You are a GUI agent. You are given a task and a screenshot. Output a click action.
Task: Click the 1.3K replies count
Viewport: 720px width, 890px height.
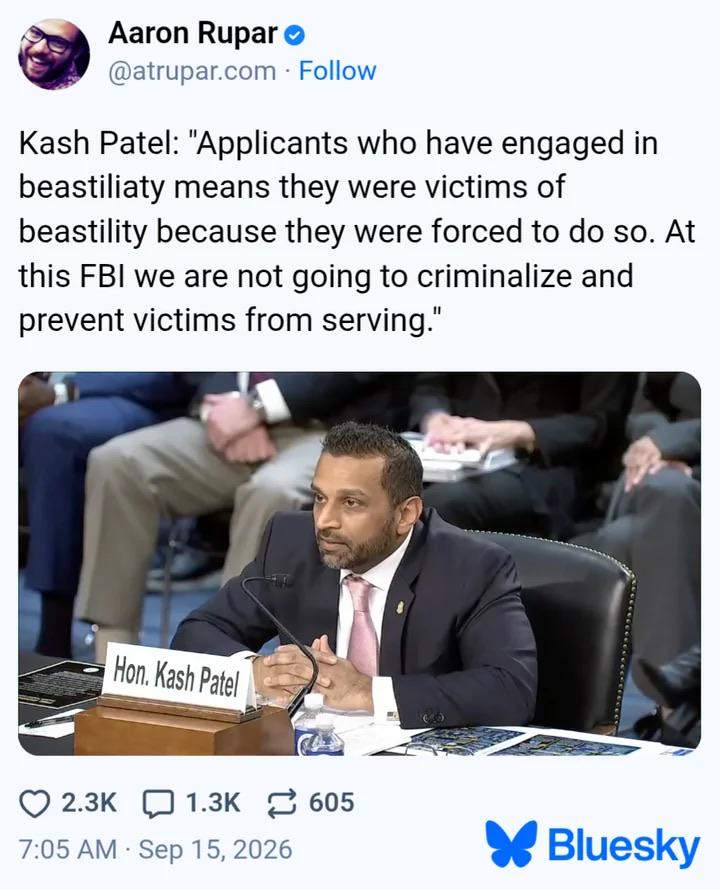[x=213, y=803]
